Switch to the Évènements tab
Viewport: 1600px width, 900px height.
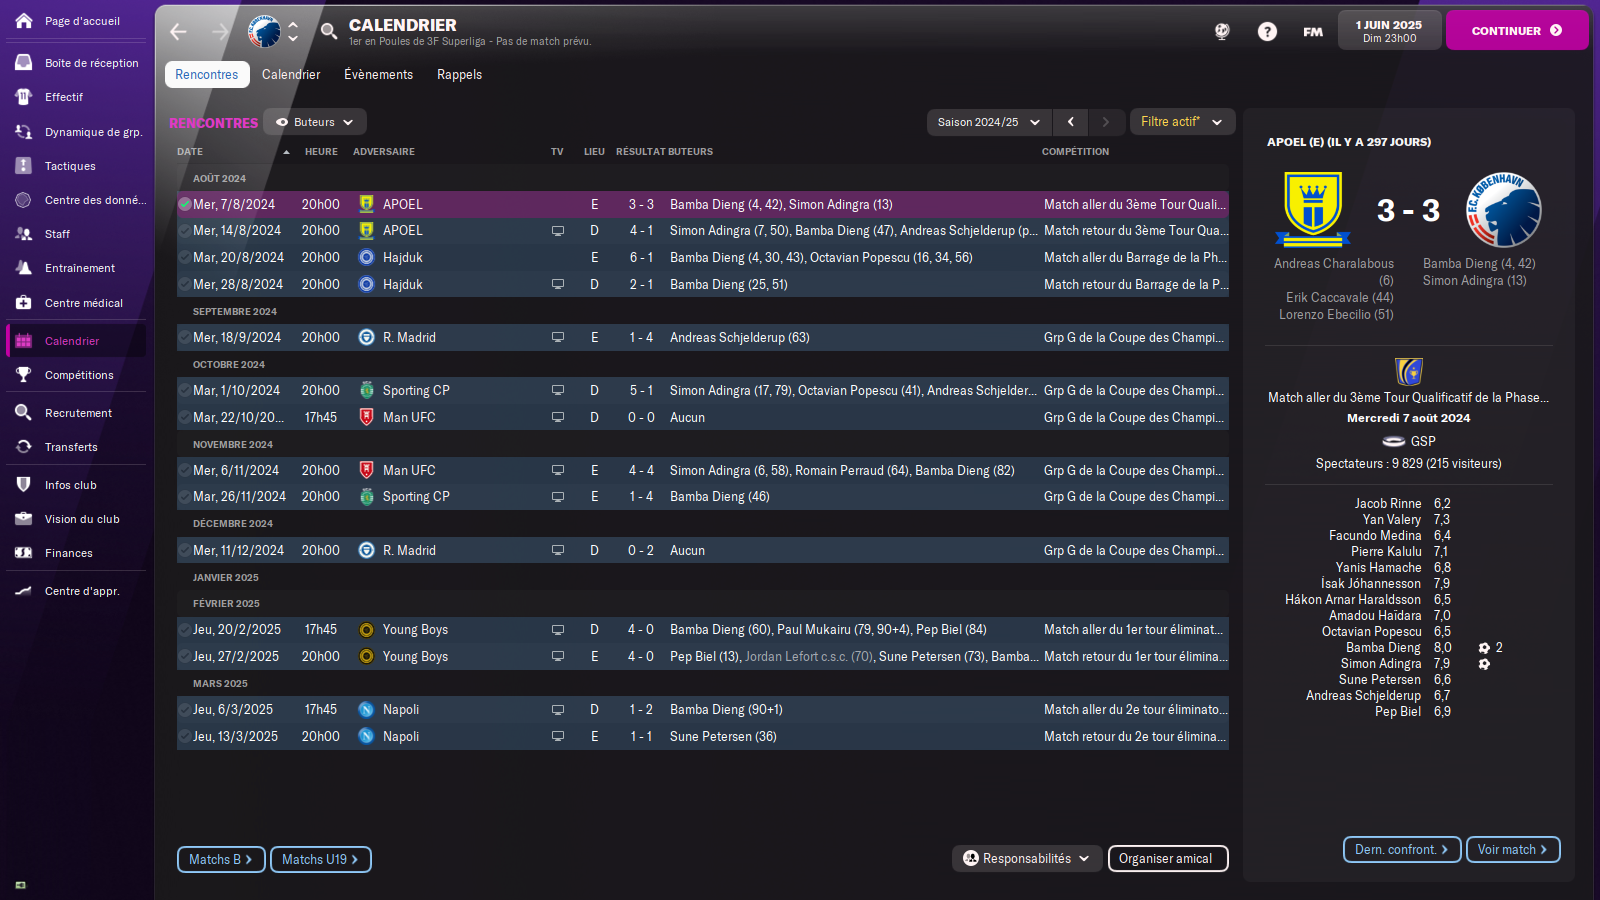coord(378,75)
